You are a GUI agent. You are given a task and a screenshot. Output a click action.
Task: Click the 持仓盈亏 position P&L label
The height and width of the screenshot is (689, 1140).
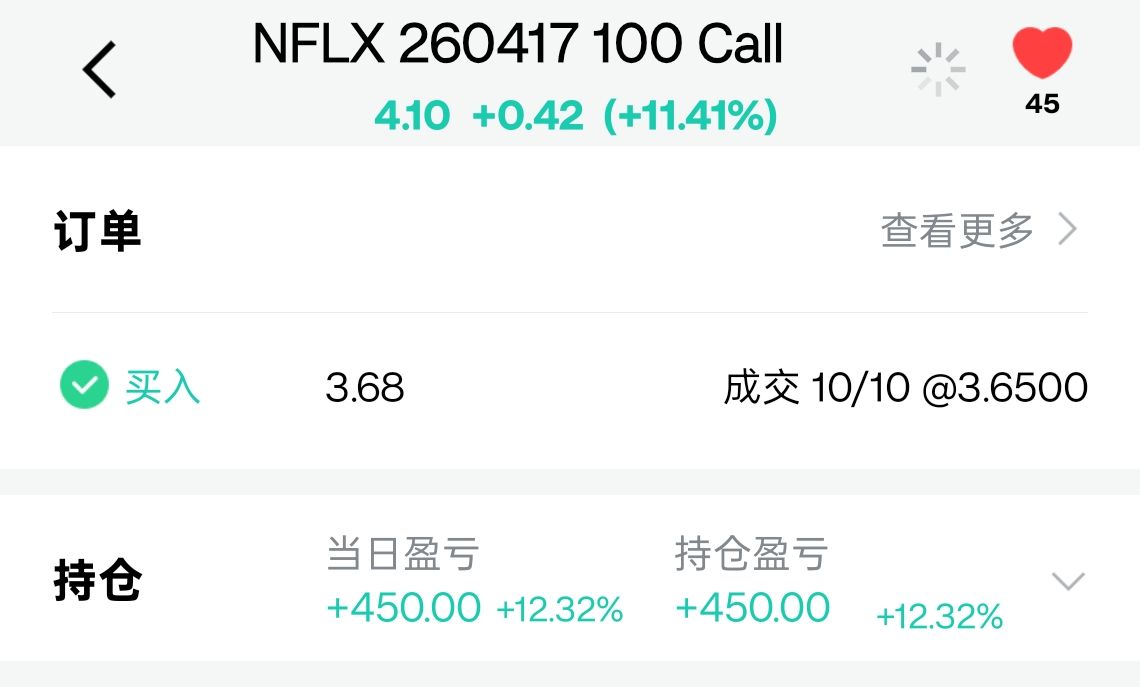(751, 554)
